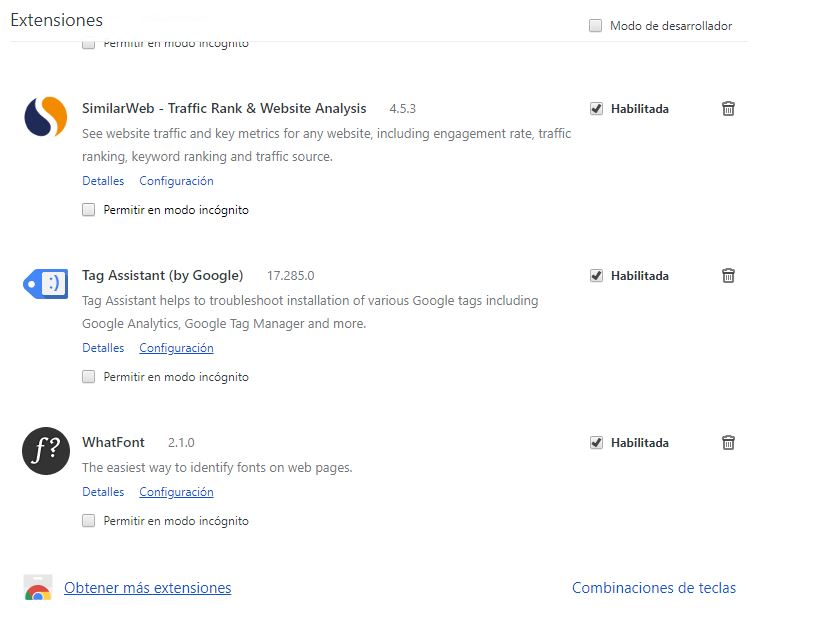Viewport: 825px width, 624px height.
Task: Click the WhatFont extension f? icon
Action: [x=46, y=451]
